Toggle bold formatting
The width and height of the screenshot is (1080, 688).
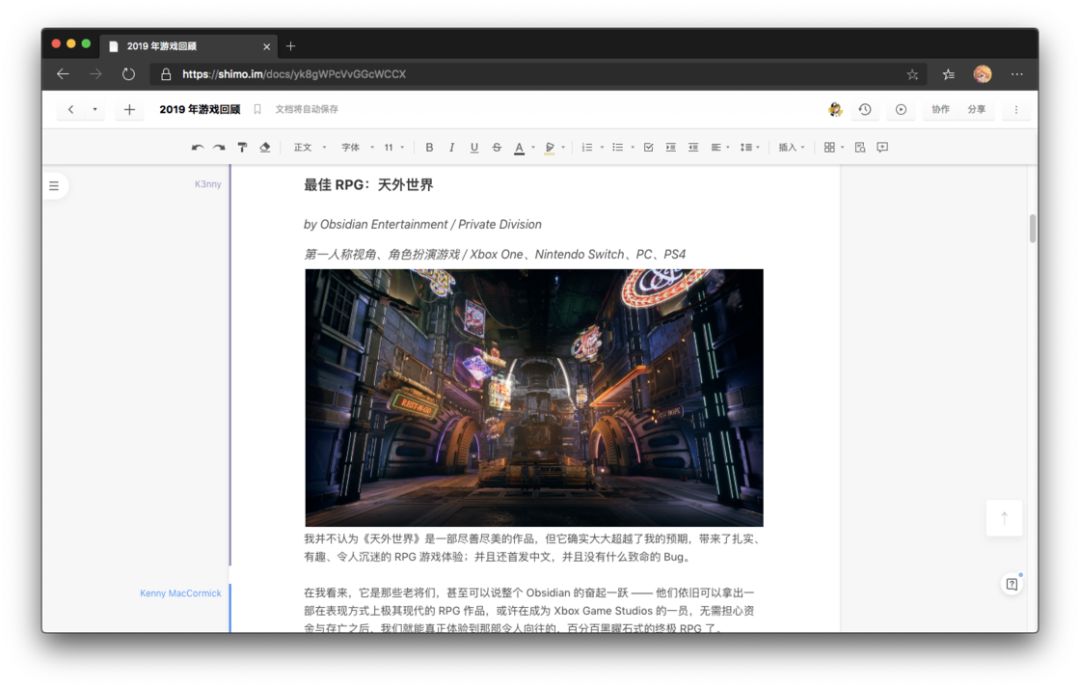tap(429, 147)
